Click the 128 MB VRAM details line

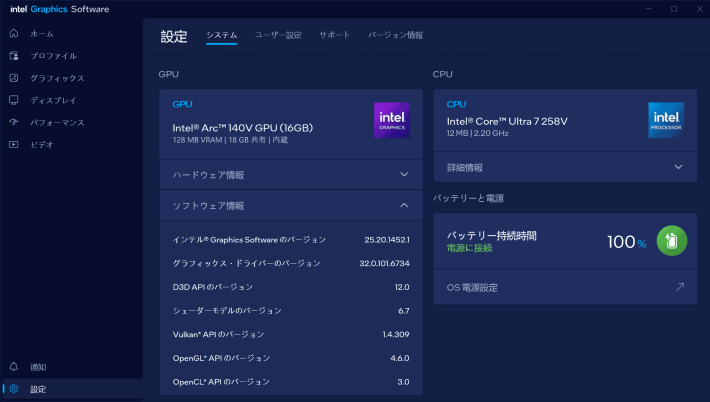230,140
